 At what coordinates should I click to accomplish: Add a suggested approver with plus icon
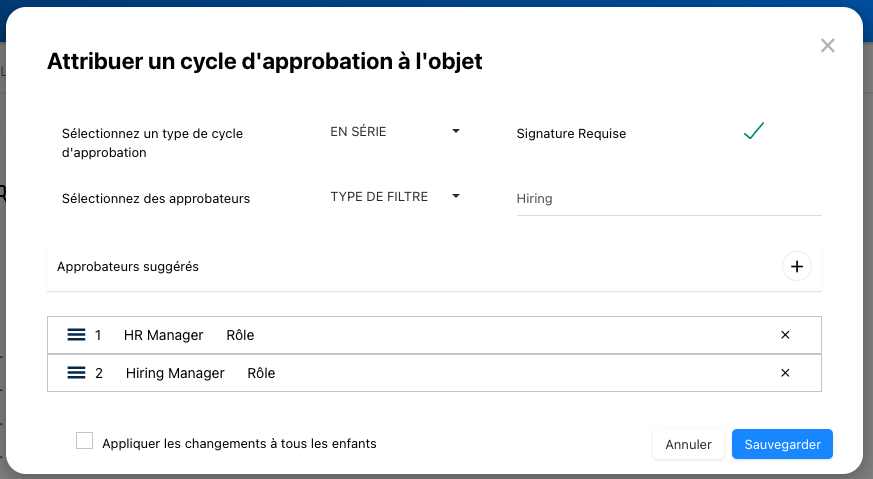click(x=797, y=267)
